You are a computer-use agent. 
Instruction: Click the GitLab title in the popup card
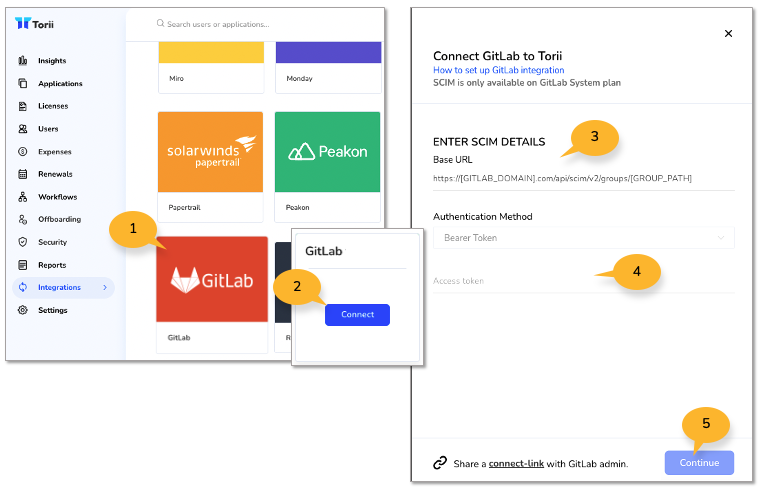(323, 251)
